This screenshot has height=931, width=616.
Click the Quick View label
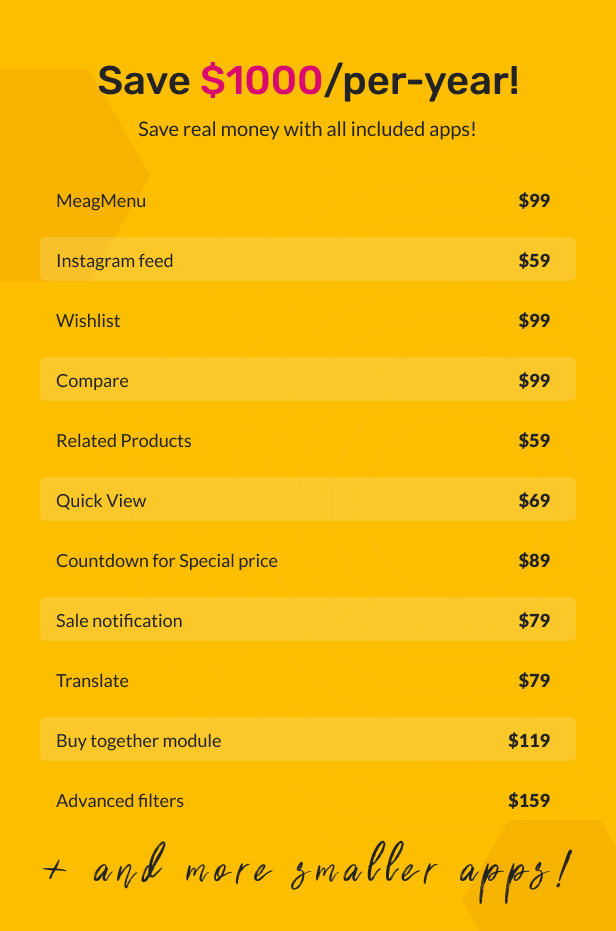point(101,501)
